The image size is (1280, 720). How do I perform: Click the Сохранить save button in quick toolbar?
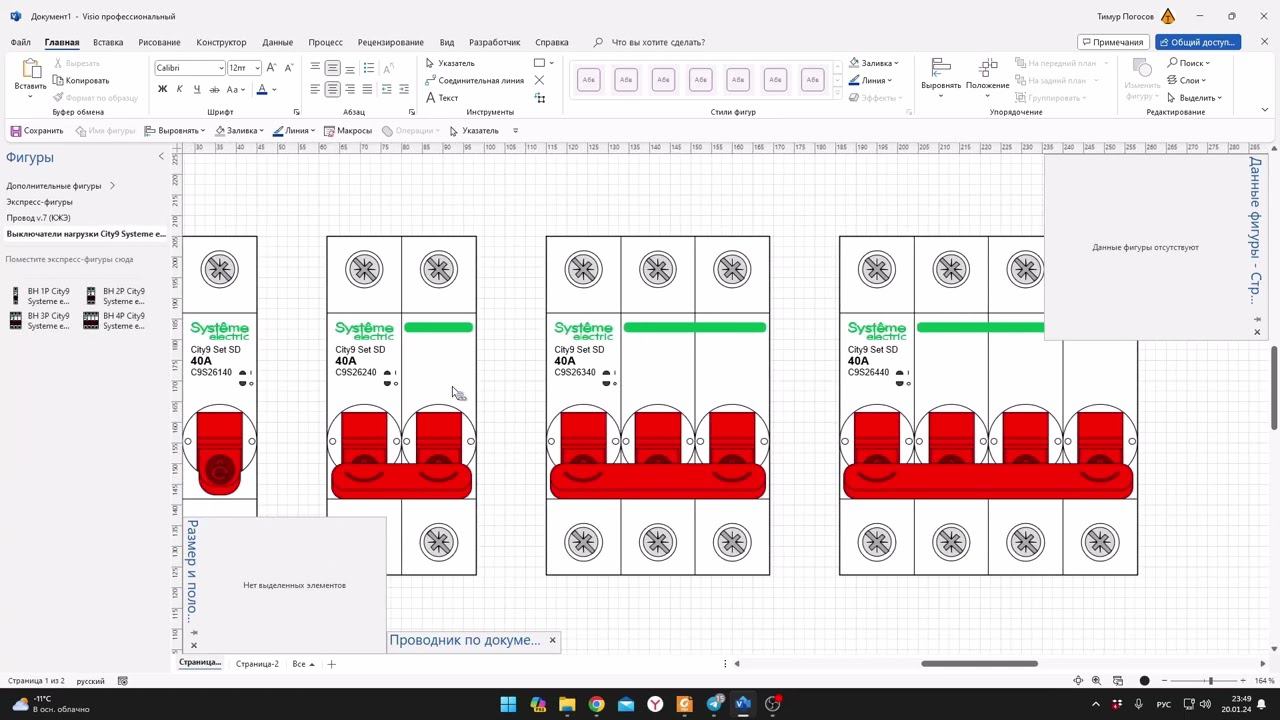(x=37, y=130)
